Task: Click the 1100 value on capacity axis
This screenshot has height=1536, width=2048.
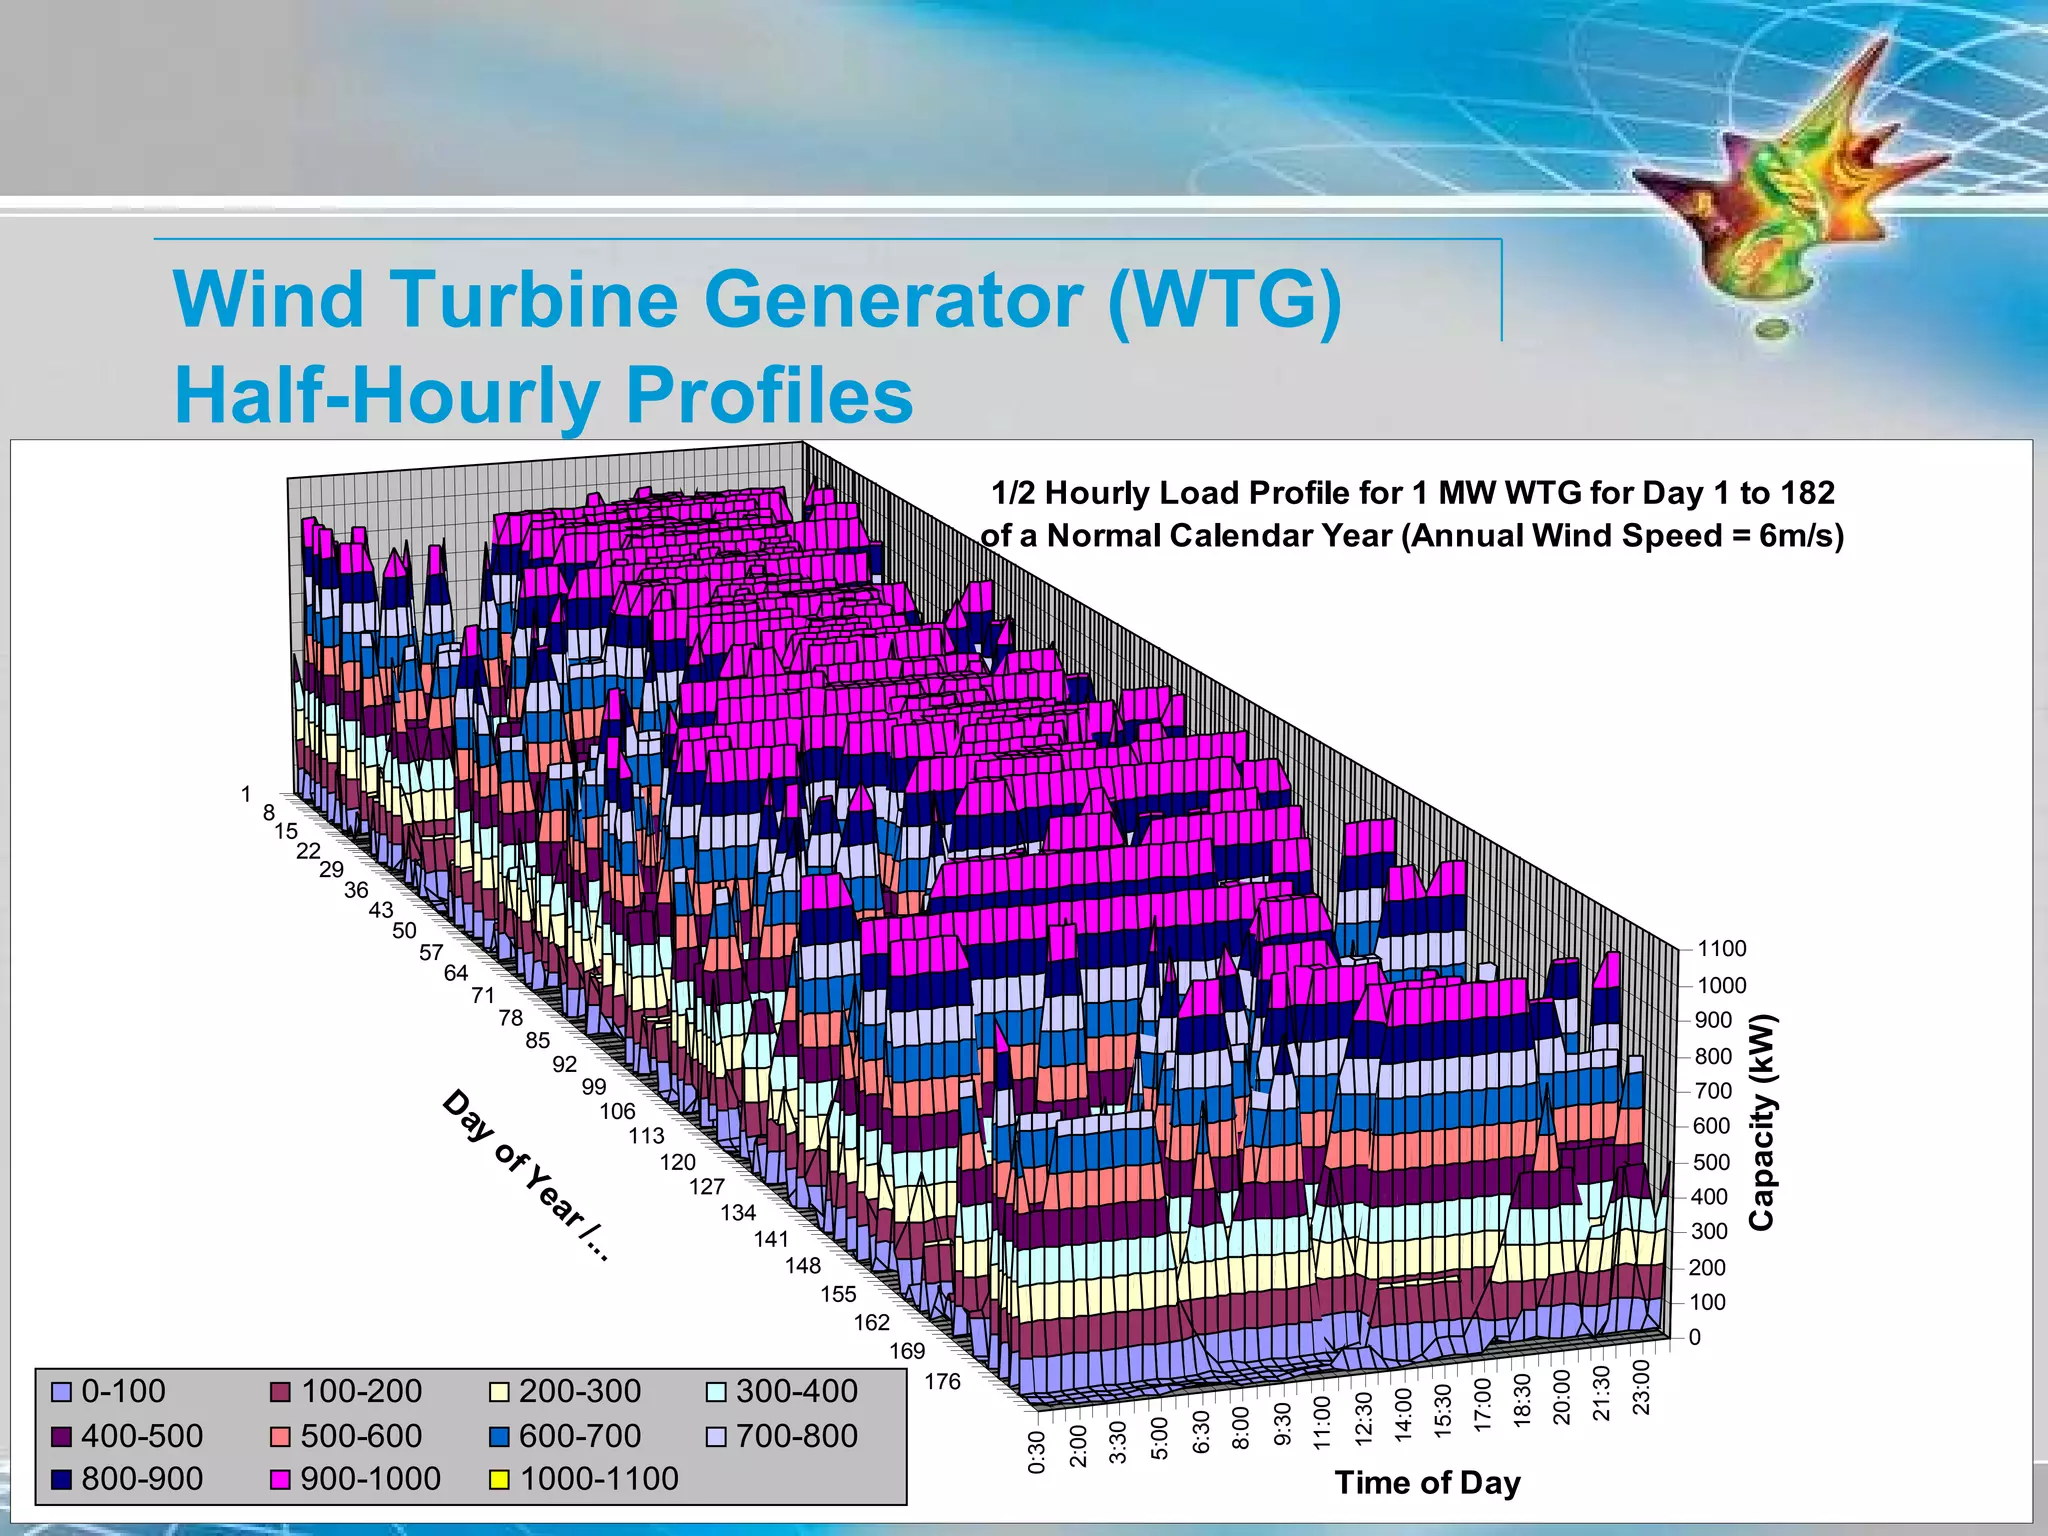Action: click(1721, 948)
